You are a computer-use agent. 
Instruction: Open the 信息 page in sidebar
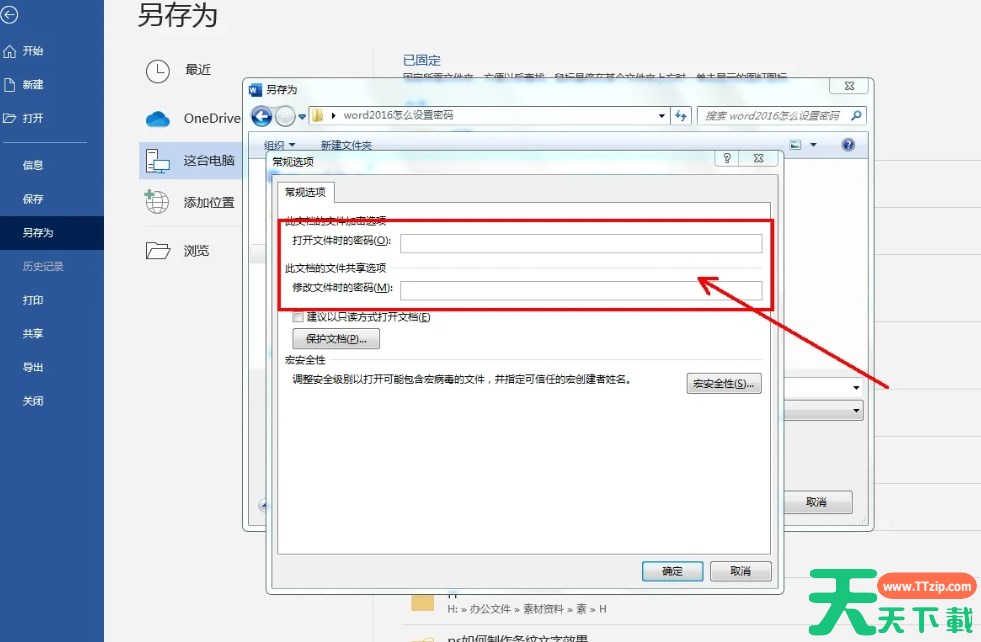pos(33,165)
